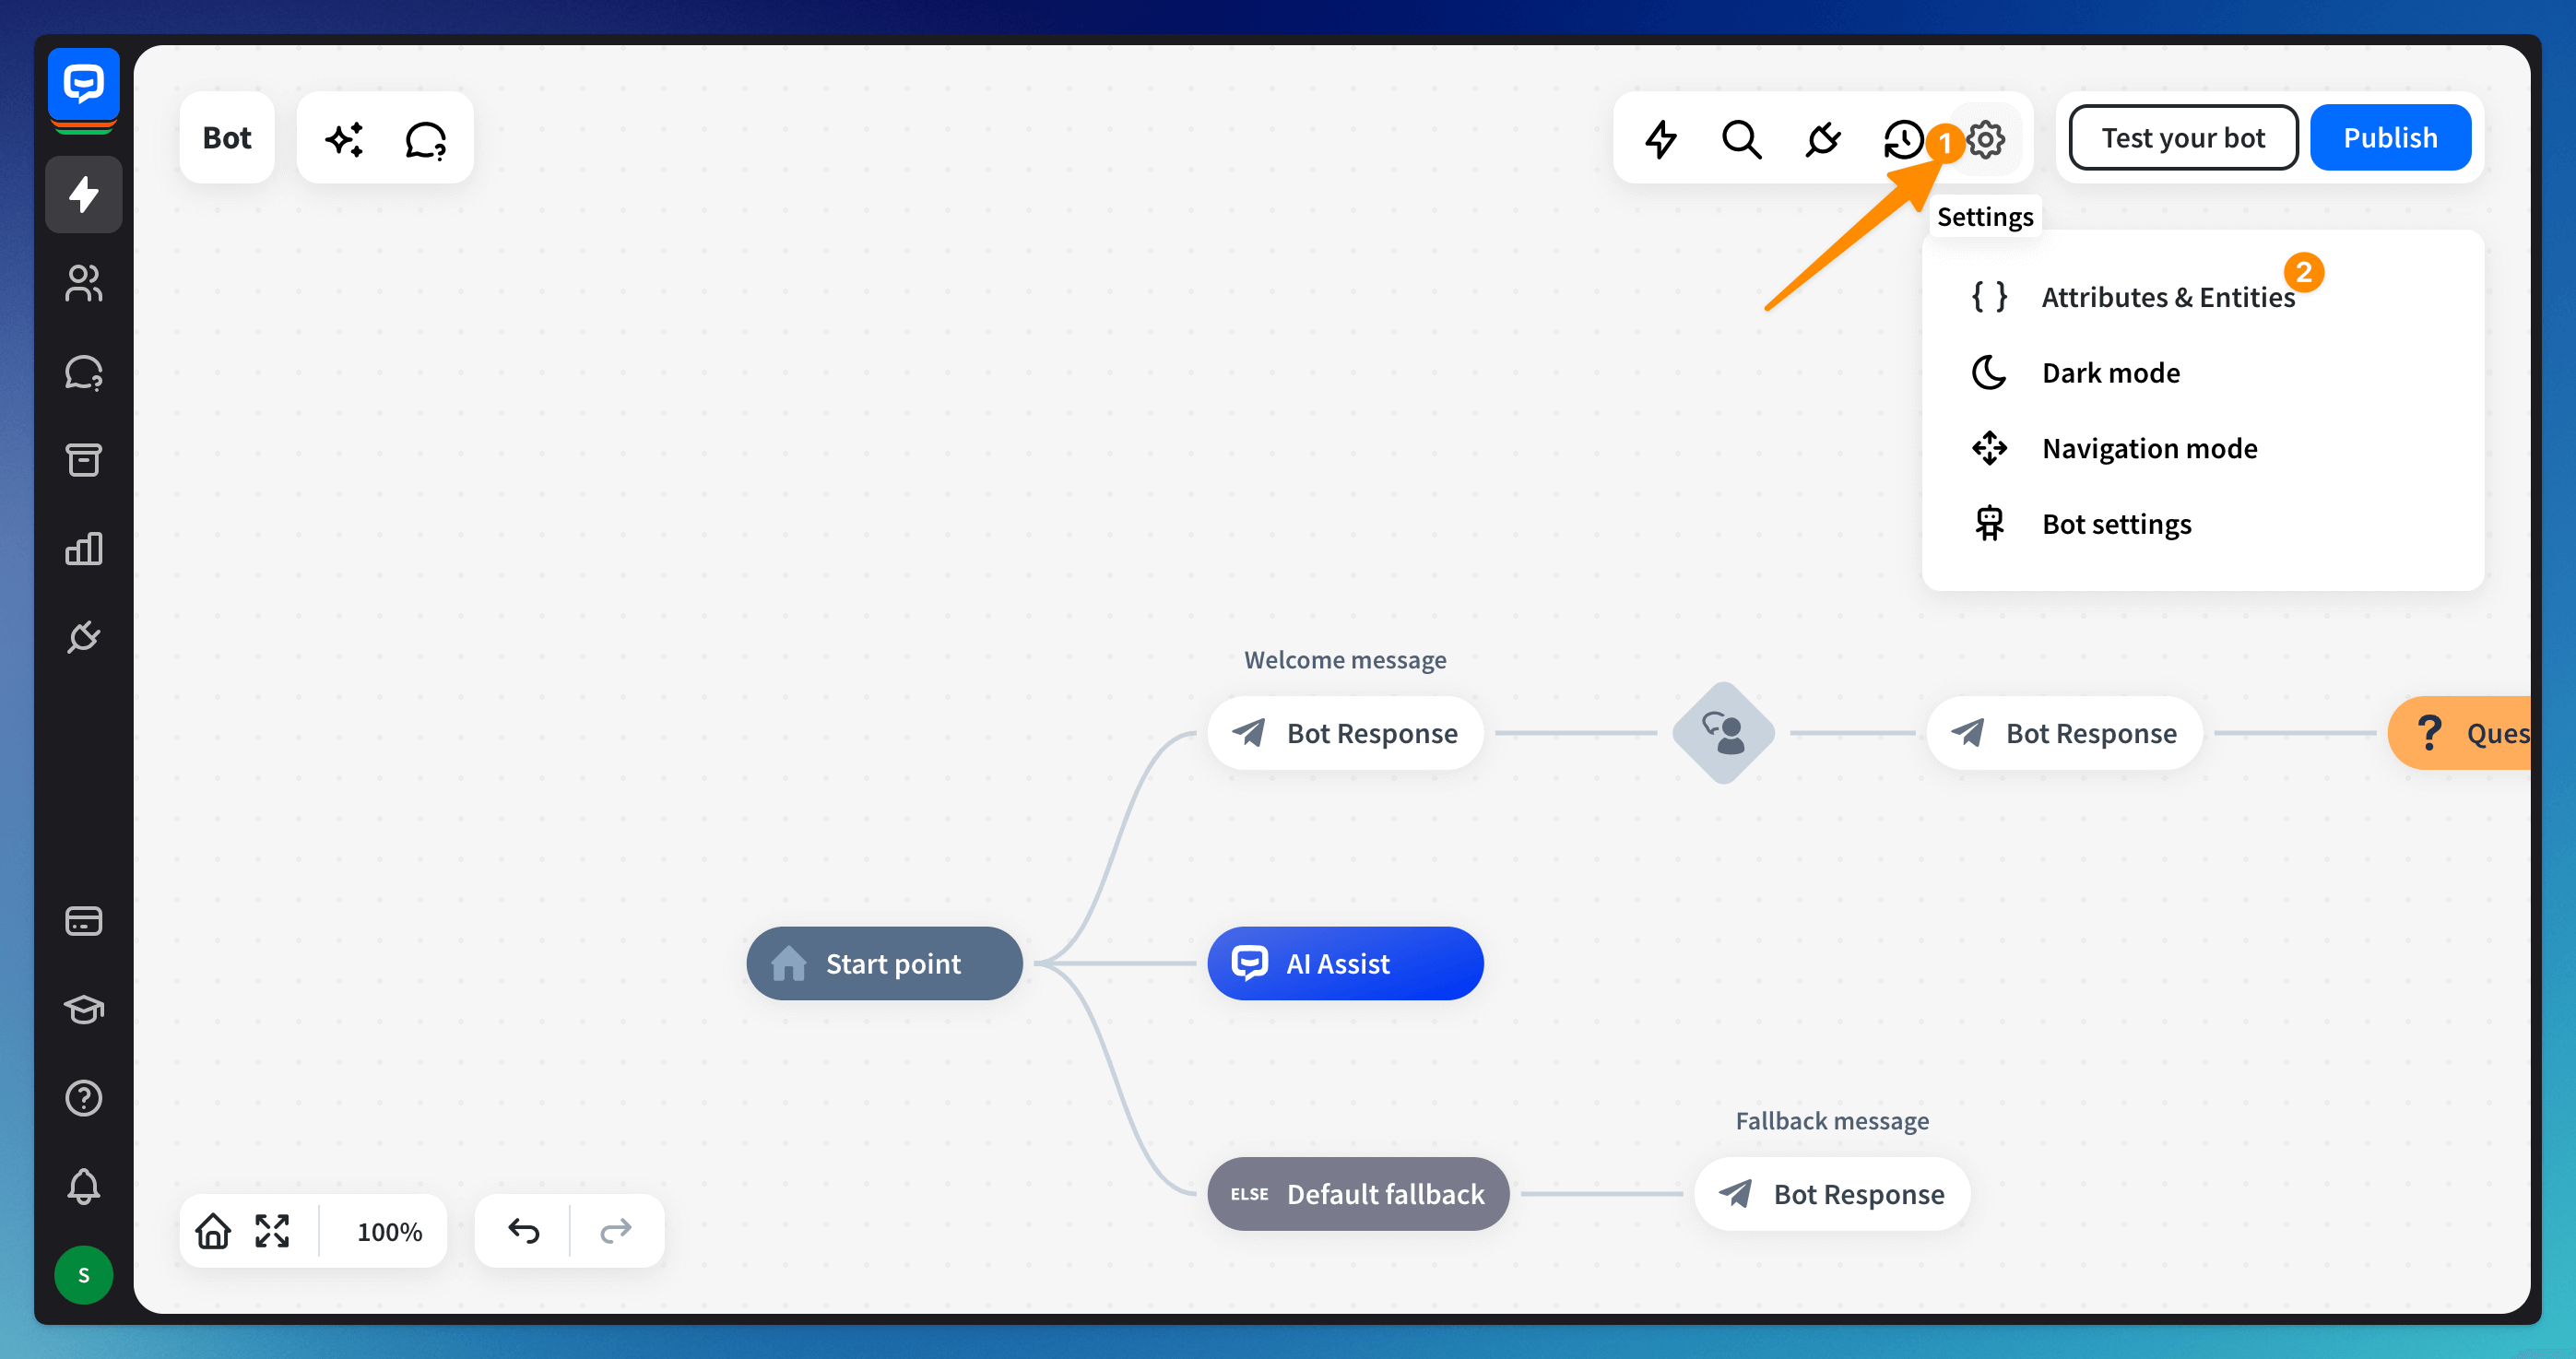Fit flow to screen with expand icon

tap(272, 1231)
